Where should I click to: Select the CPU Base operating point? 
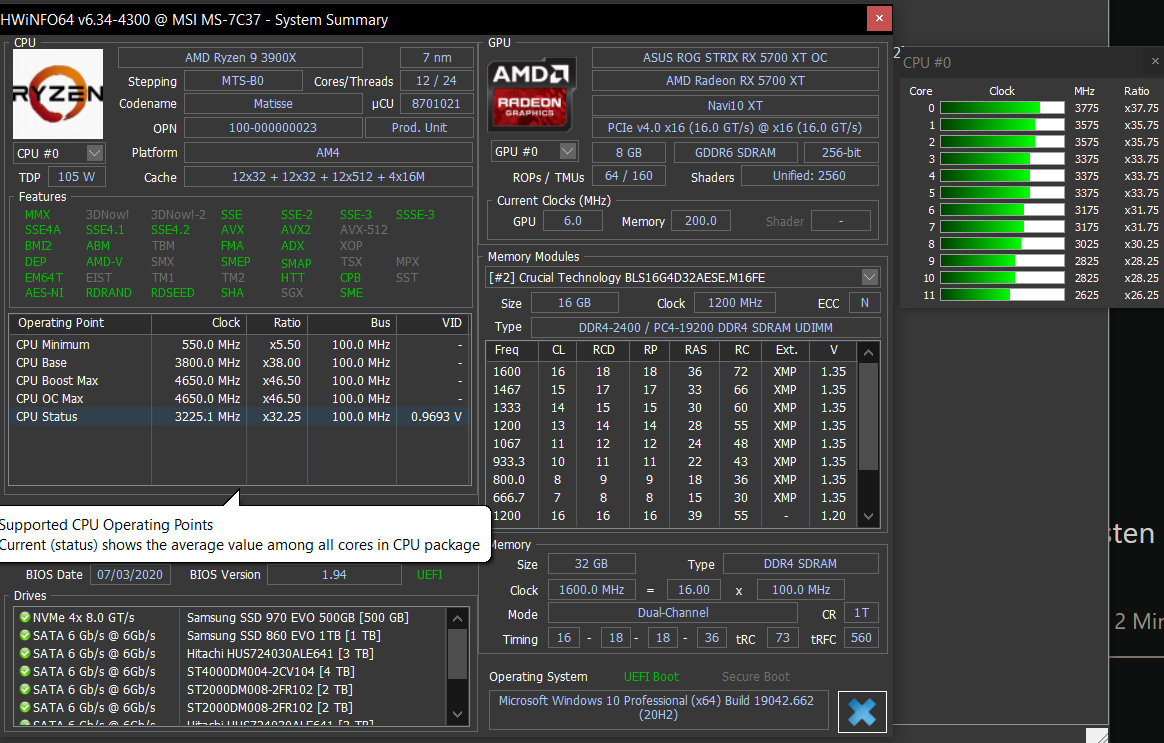coord(239,363)
